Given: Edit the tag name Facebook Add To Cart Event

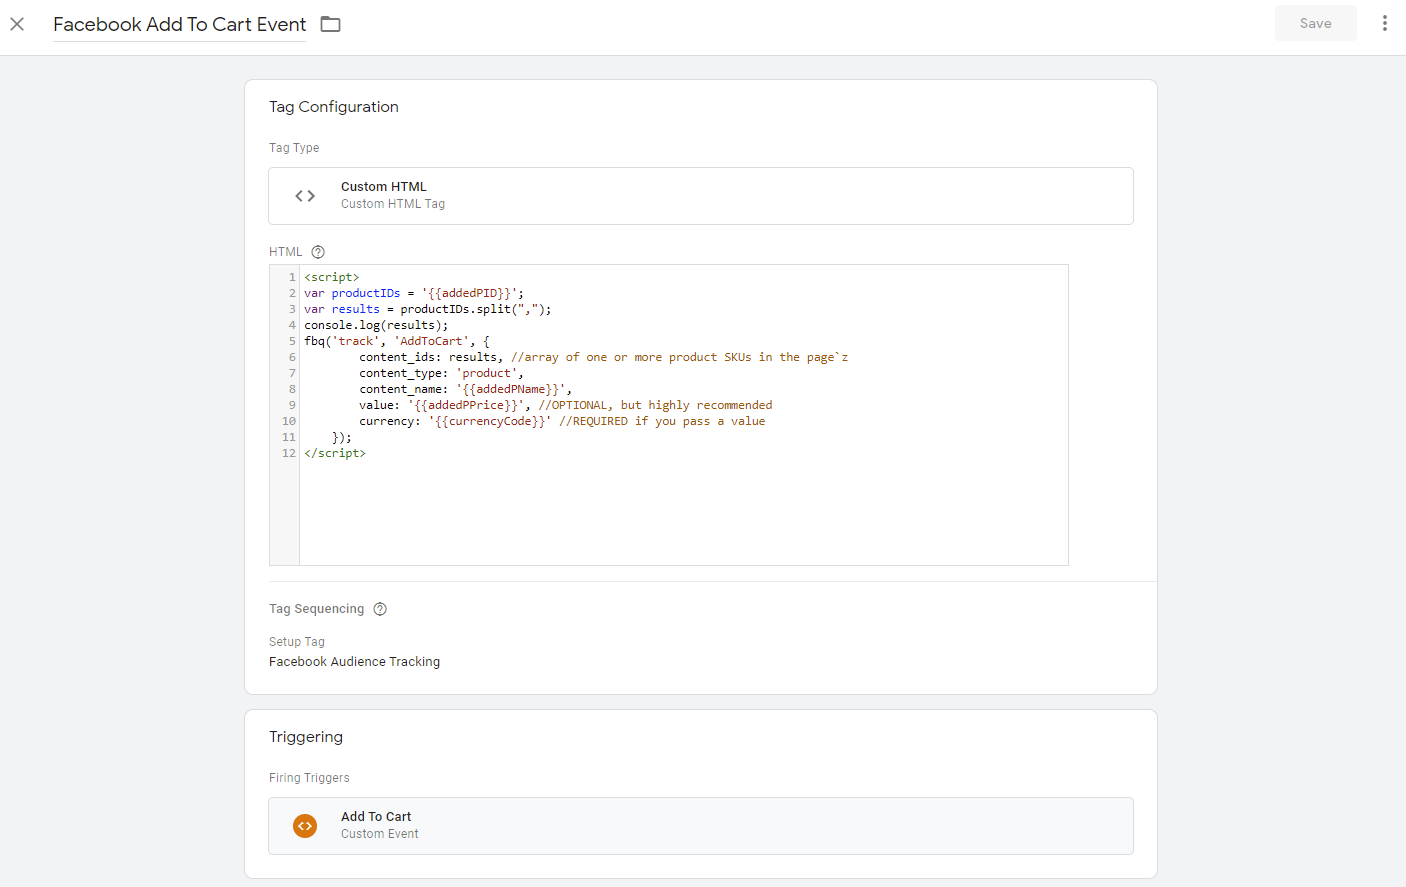Looking at the screenshot, I should (x=180, y=25).
